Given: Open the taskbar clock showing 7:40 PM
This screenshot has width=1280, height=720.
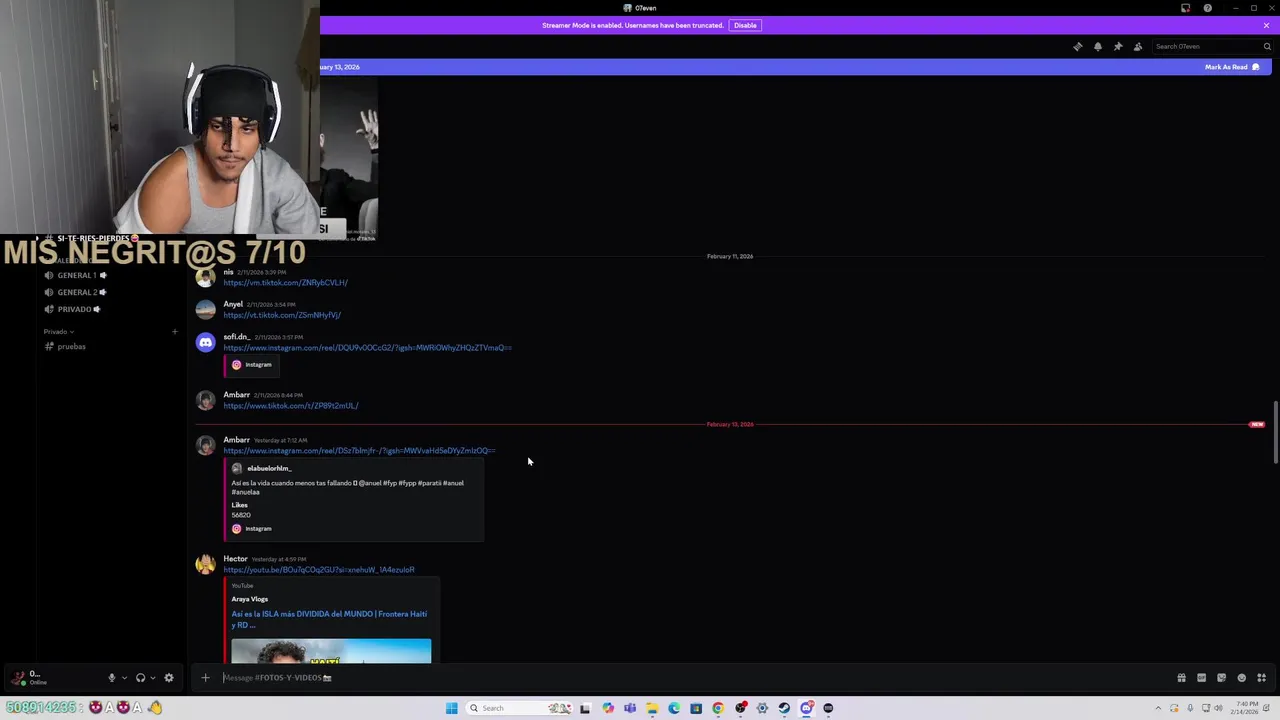Looking at the screenshot, I should coord(1245,708).
